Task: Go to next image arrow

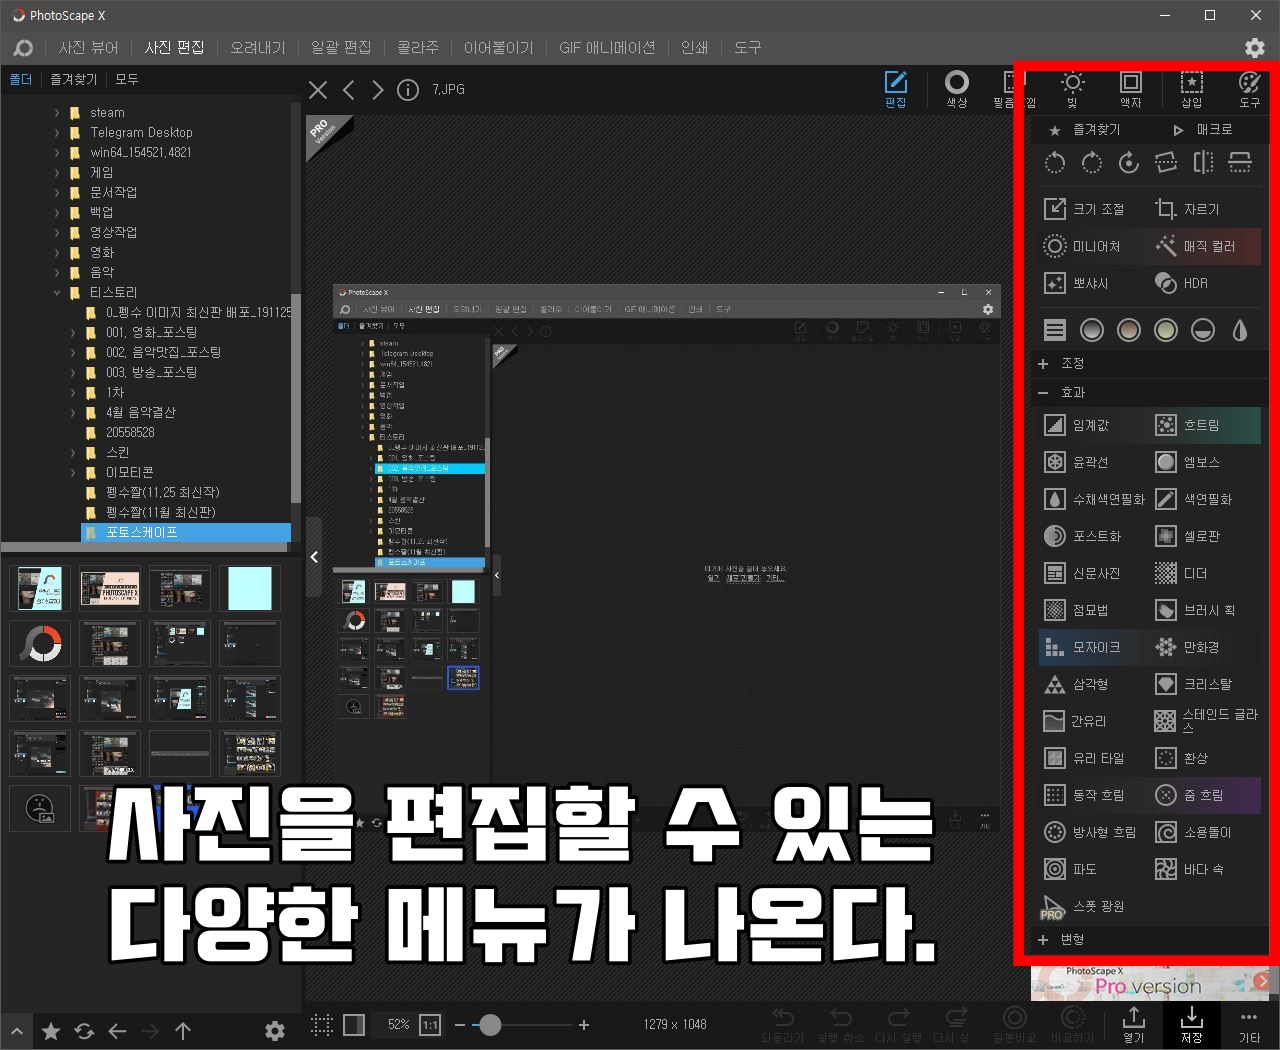Action: point(378,90)
